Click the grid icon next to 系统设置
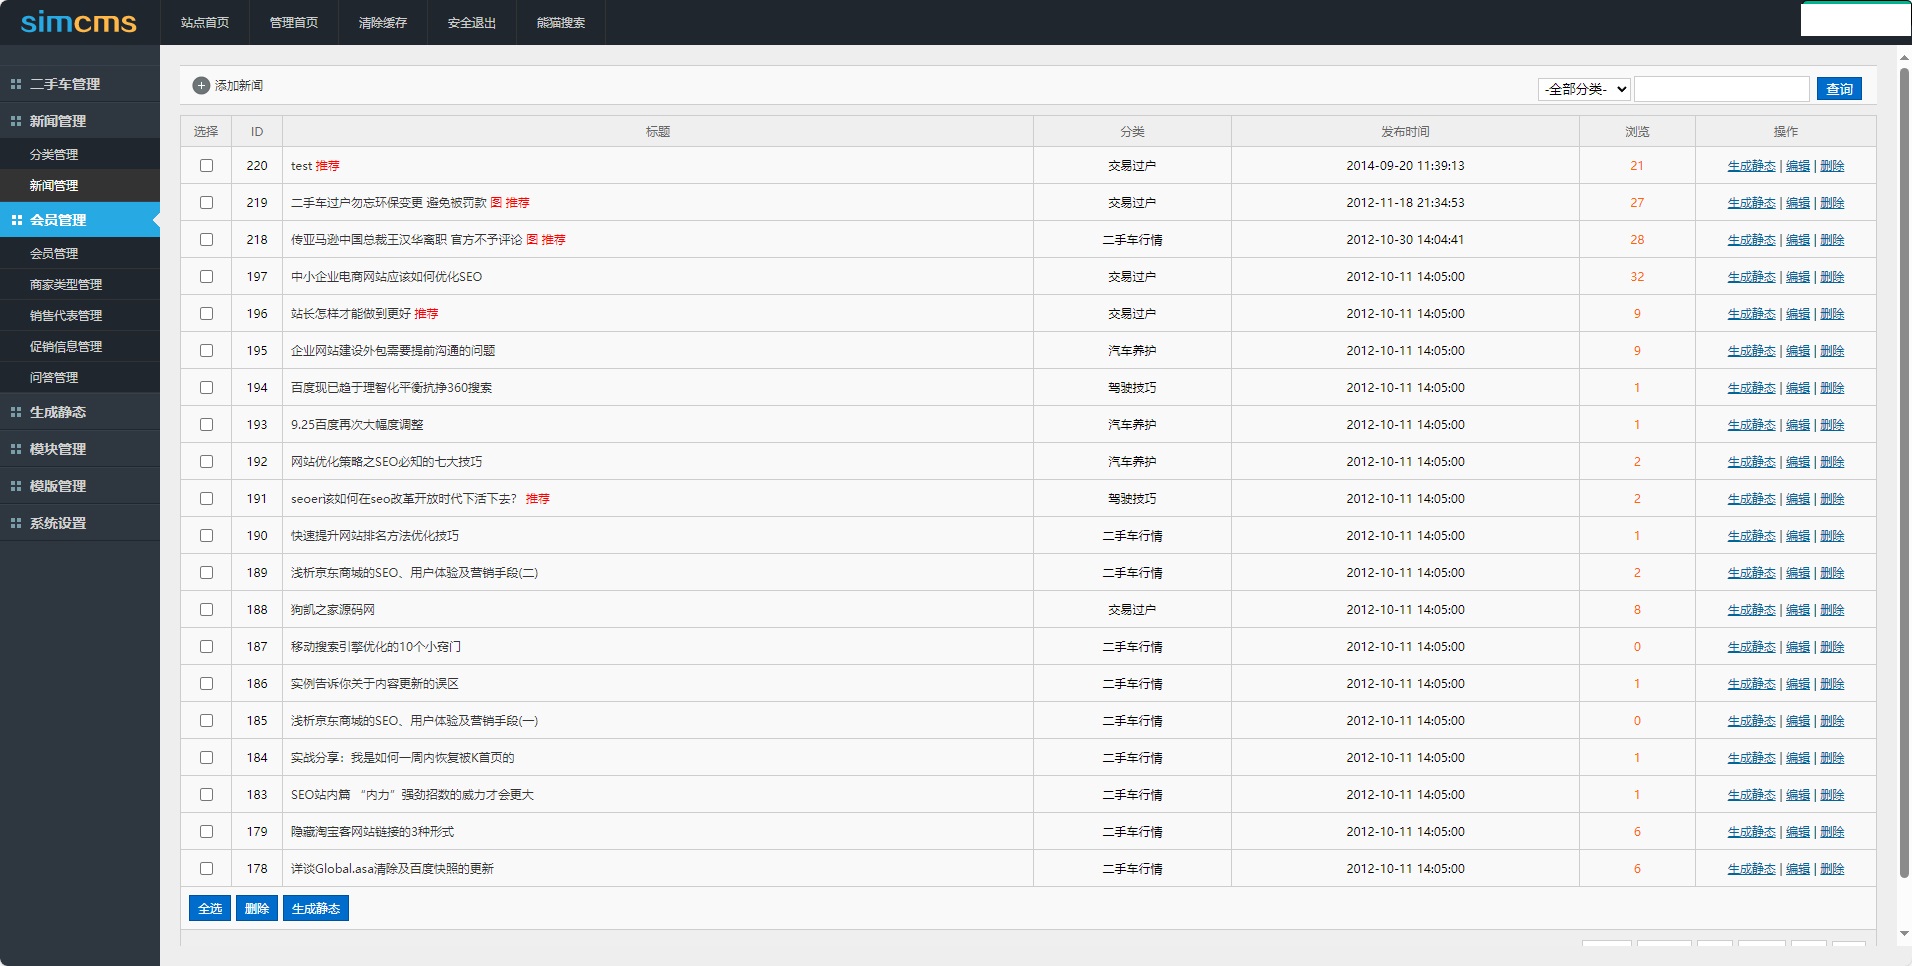The height and width of the screenshot is (966, 1912). [16, 523]
